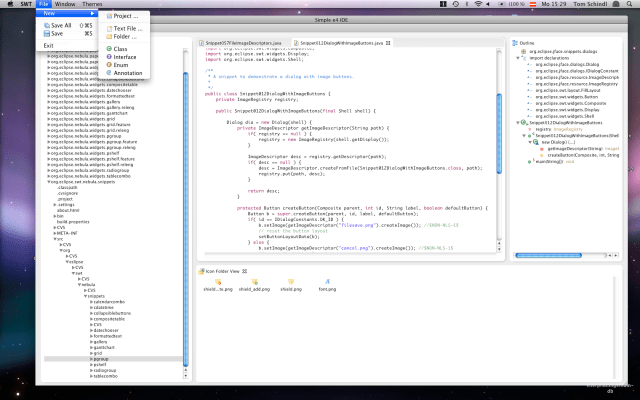The height and width of the screenshot is (400, 640).
Task: Click Exit in the File menu
Action: 49,45
